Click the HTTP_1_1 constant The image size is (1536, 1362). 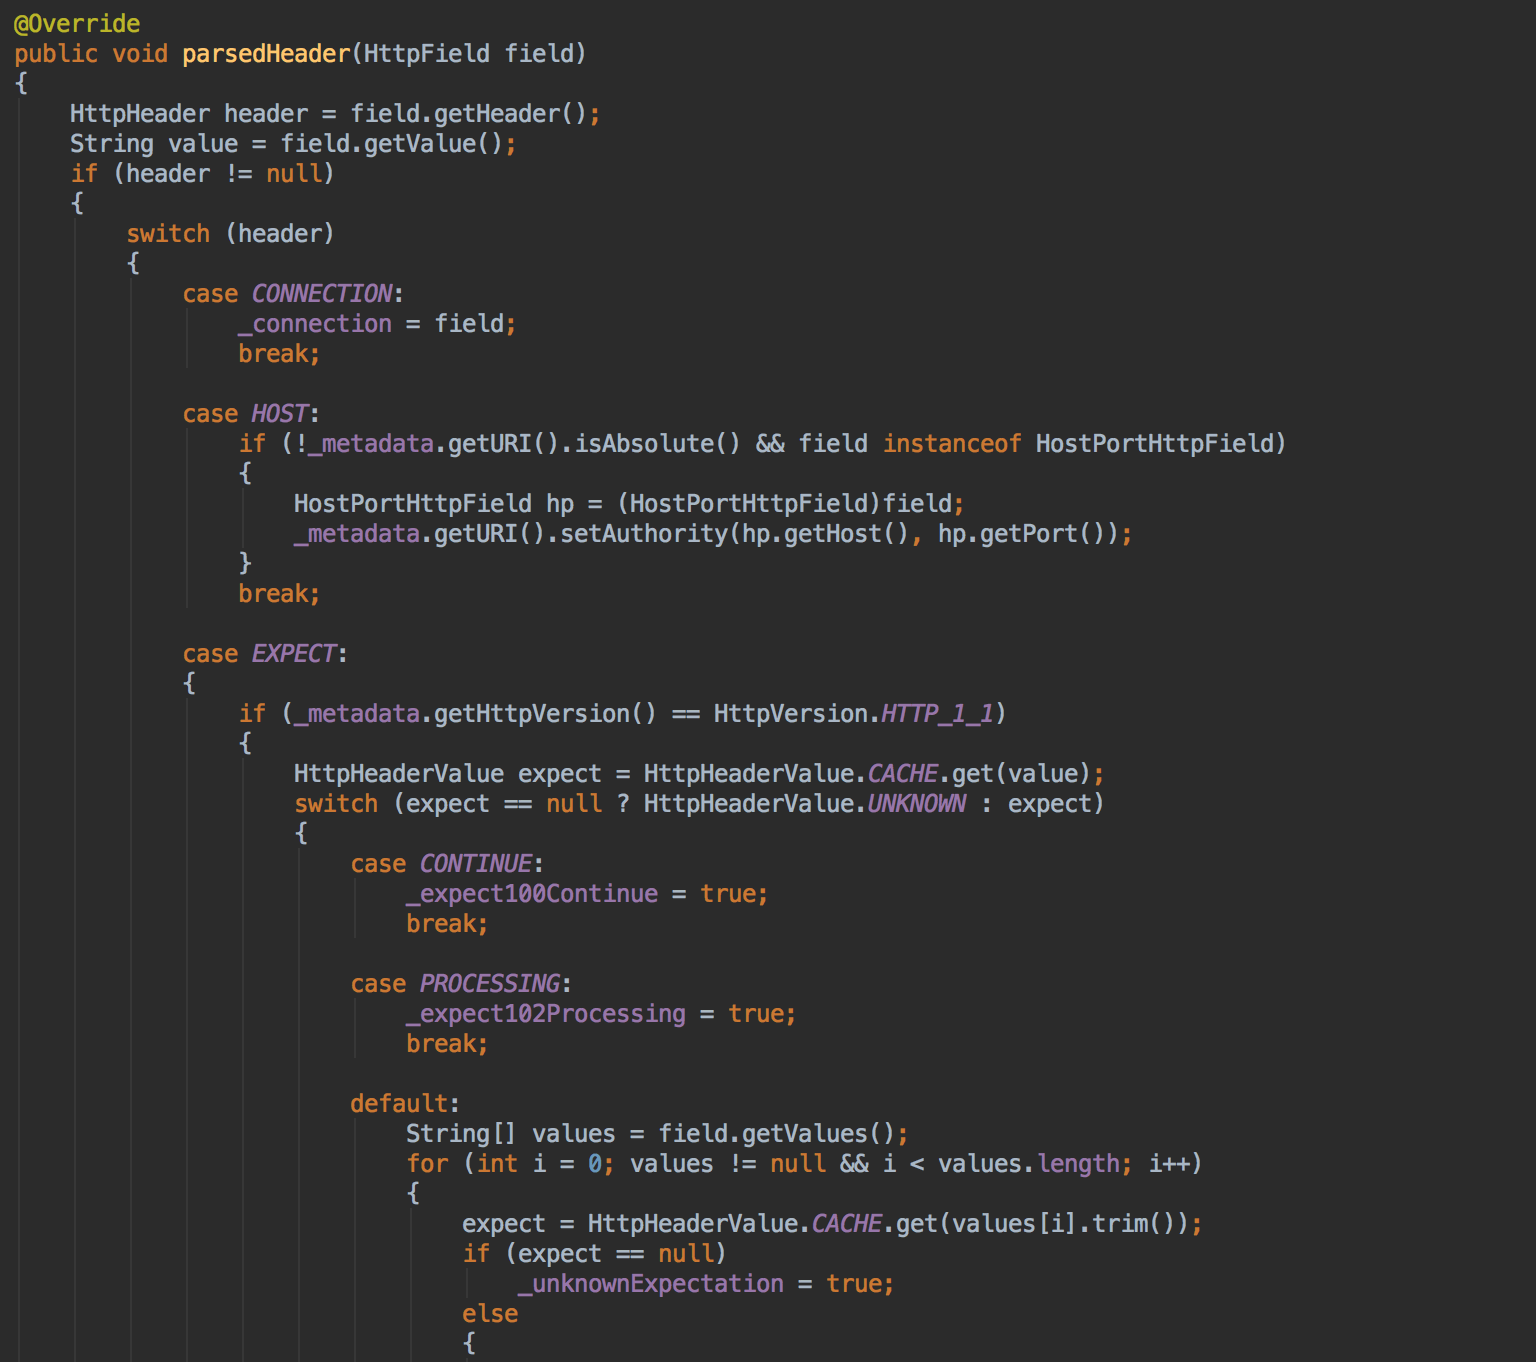938,713
